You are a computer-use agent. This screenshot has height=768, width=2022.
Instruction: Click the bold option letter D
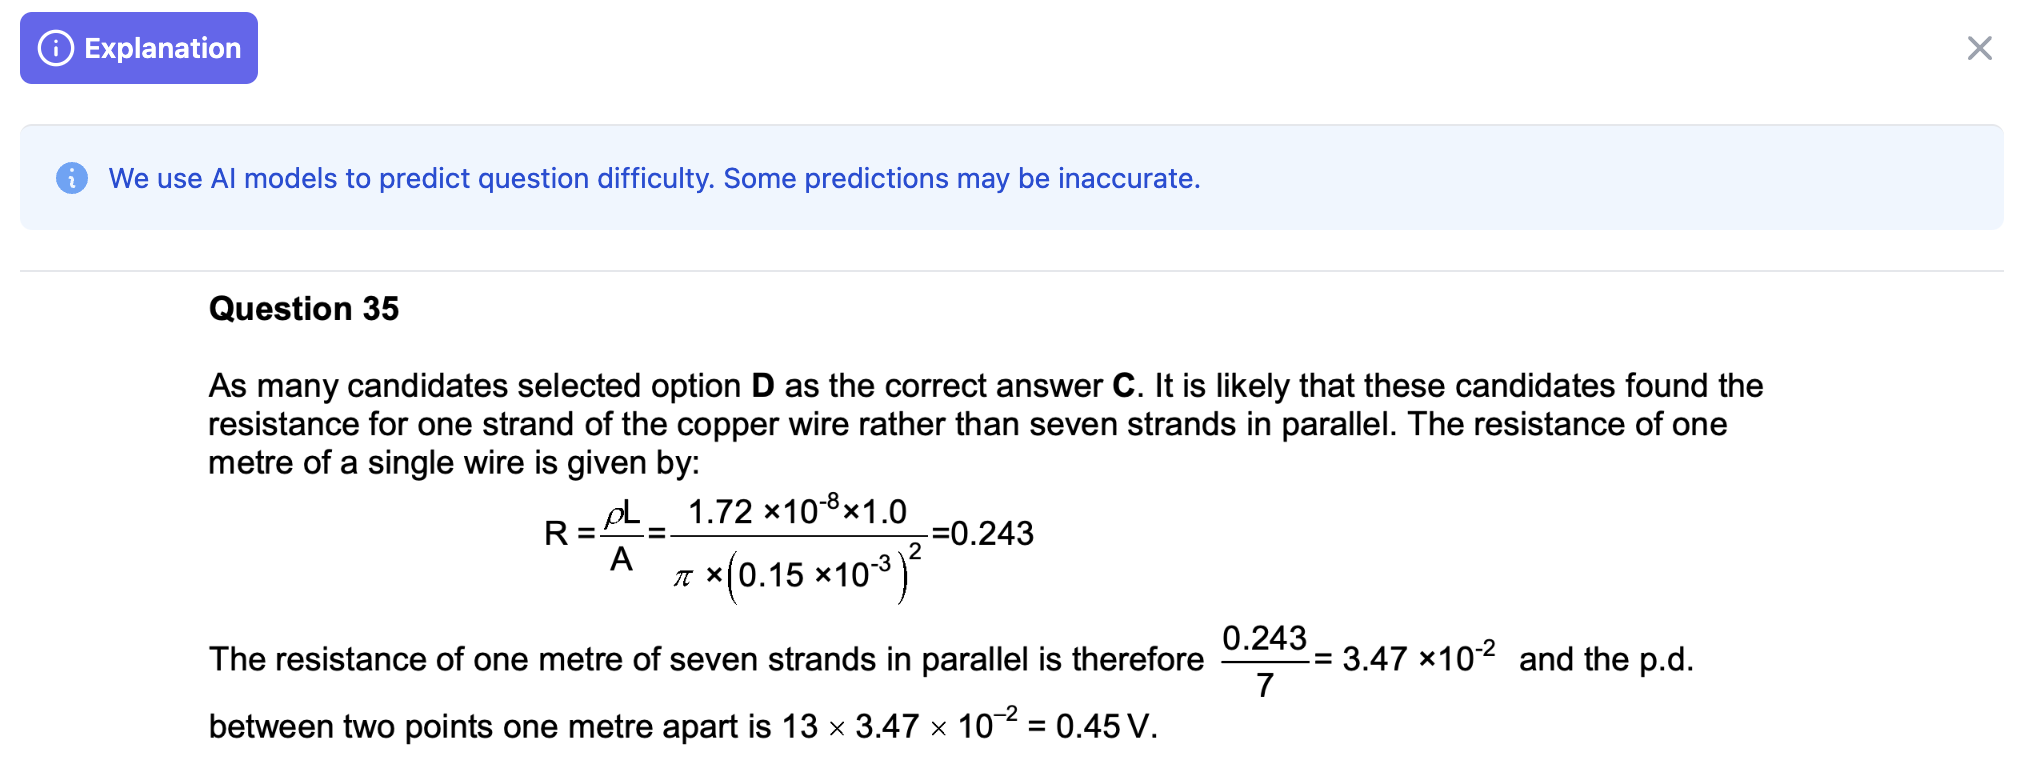click(x=763, y=386)
